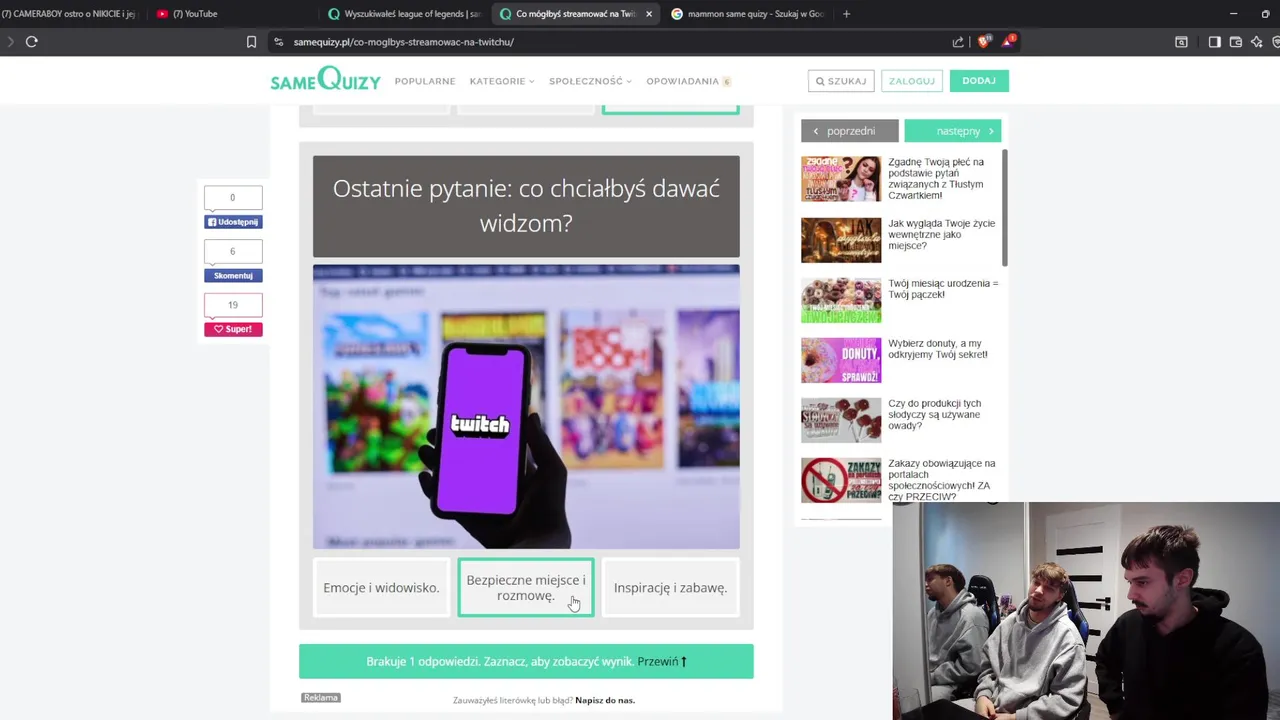Click the question header 'Ostatnie pytanie'
This screenshot has height=720, width=1280.
526,206
